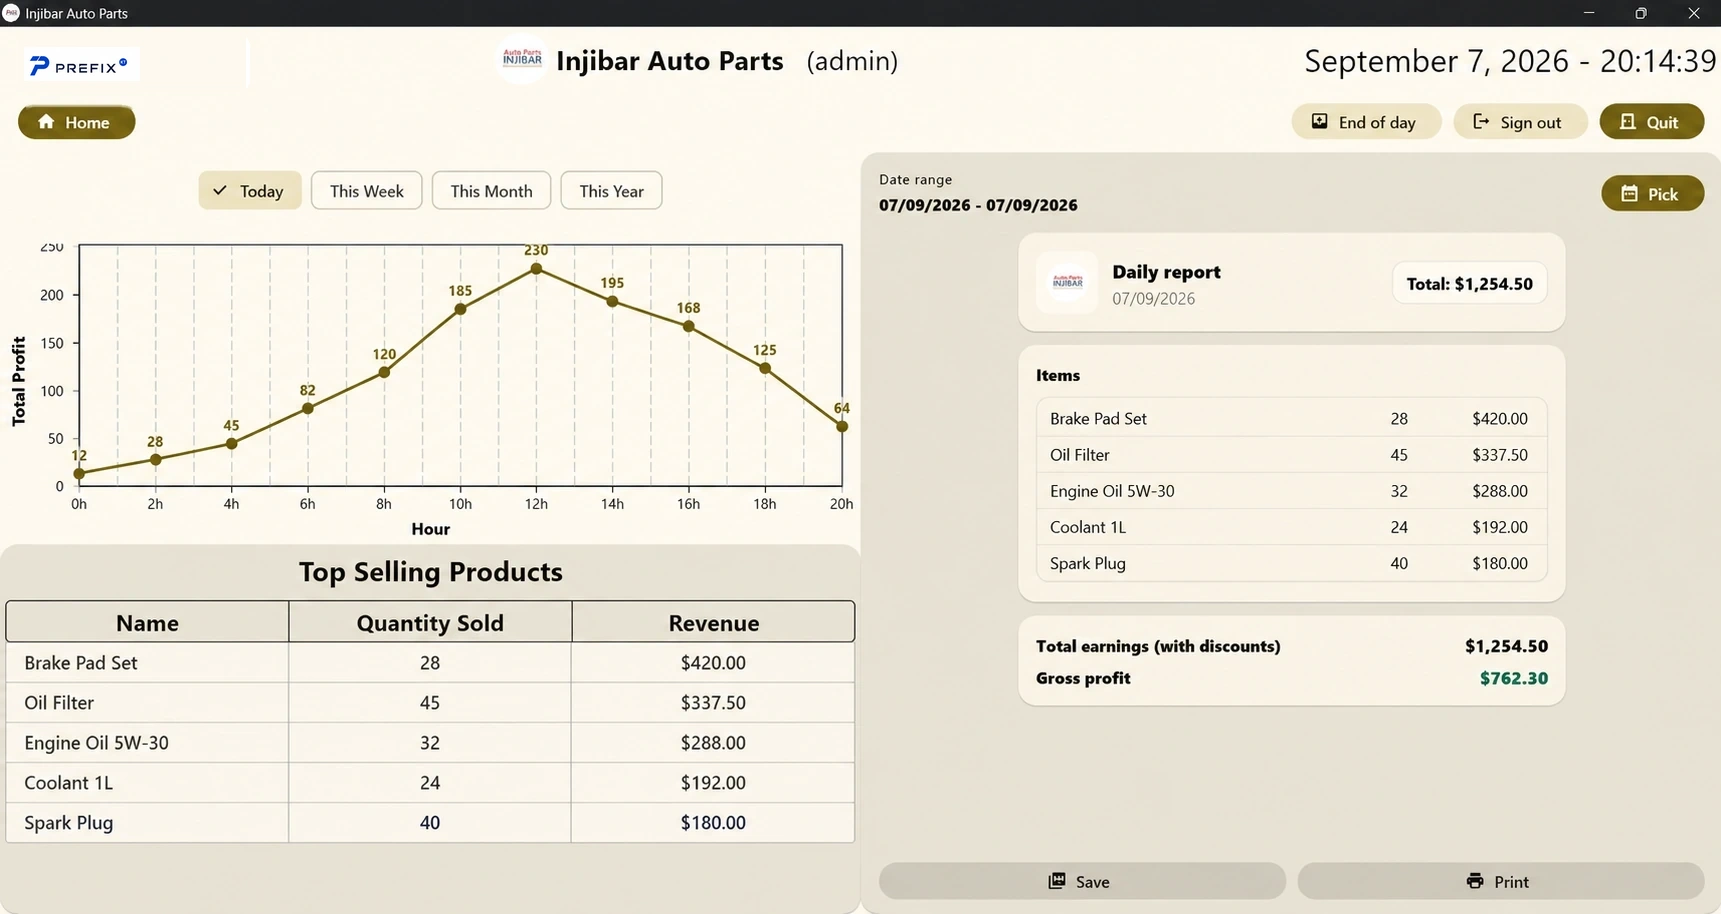Click the Injibar Auto Parts header logo

522,59
